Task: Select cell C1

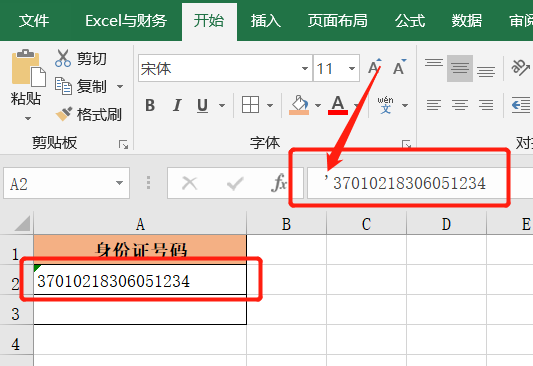Action: point(366,250)
